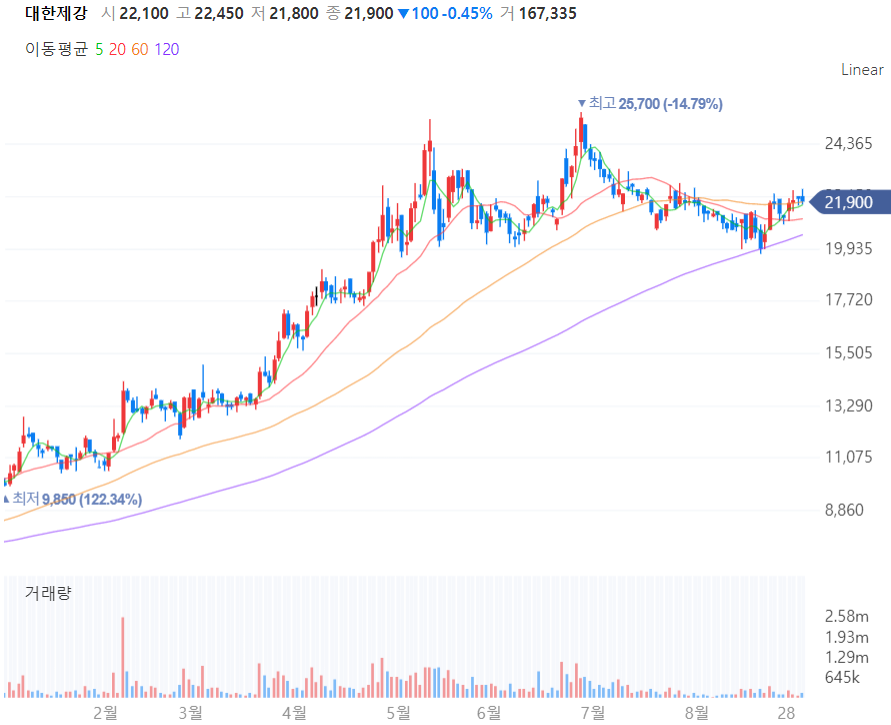Click the 3월 date axis label
The width and height of the screenshot is (891, 725).
click(x=190, y=712)
